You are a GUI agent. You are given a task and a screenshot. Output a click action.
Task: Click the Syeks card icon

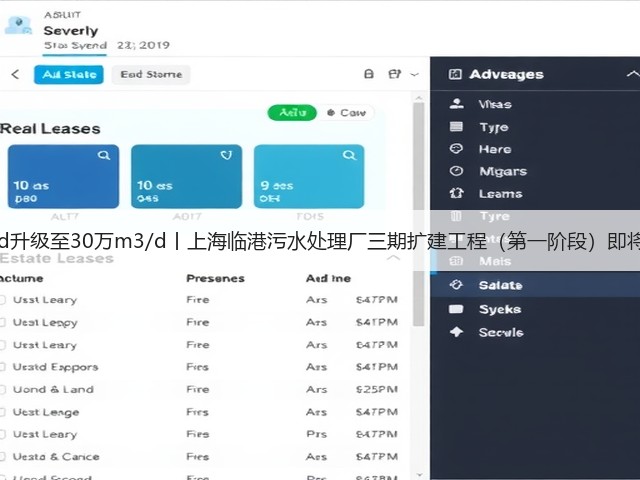[x=456, y=309]
